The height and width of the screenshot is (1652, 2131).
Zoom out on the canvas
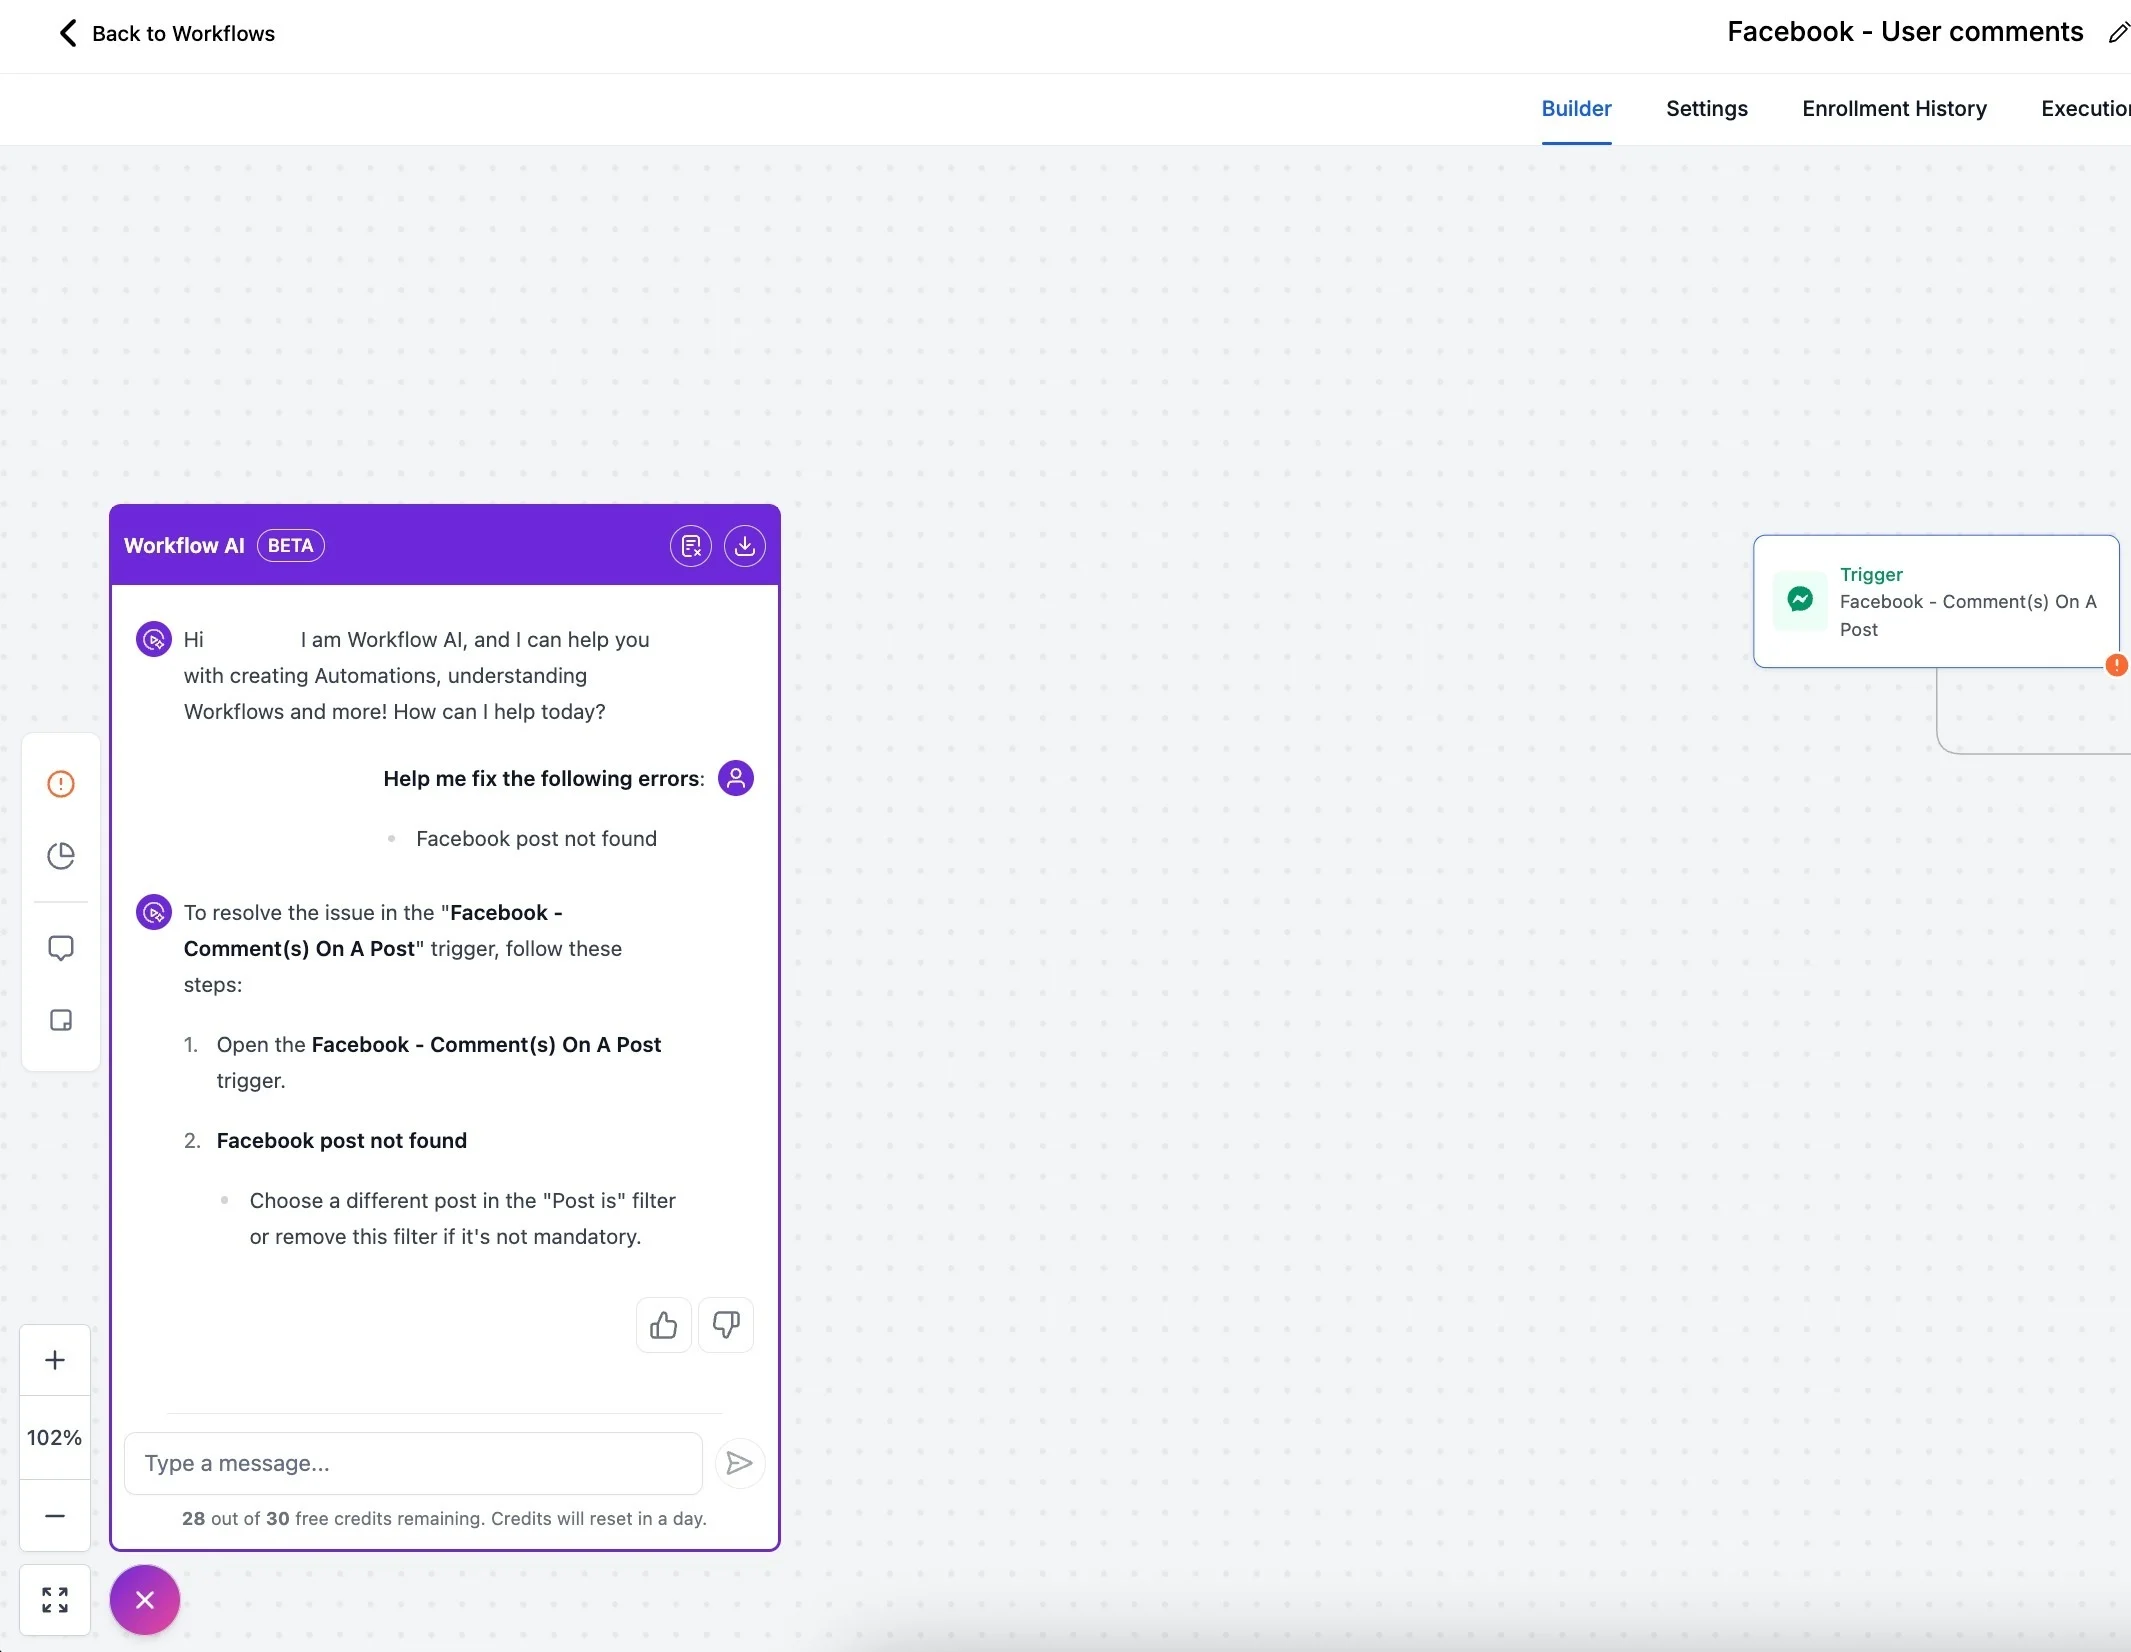pyautogui.click(x=55, y=1516)
